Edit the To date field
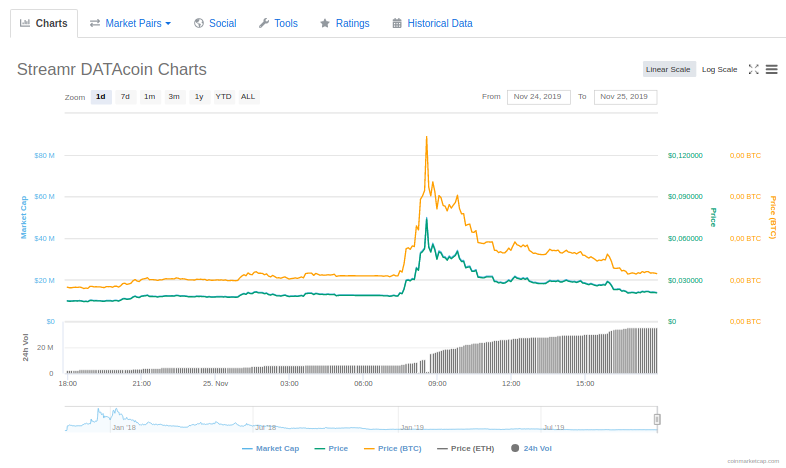The width and height of the screenshot is (786, 468). point(625,97)
